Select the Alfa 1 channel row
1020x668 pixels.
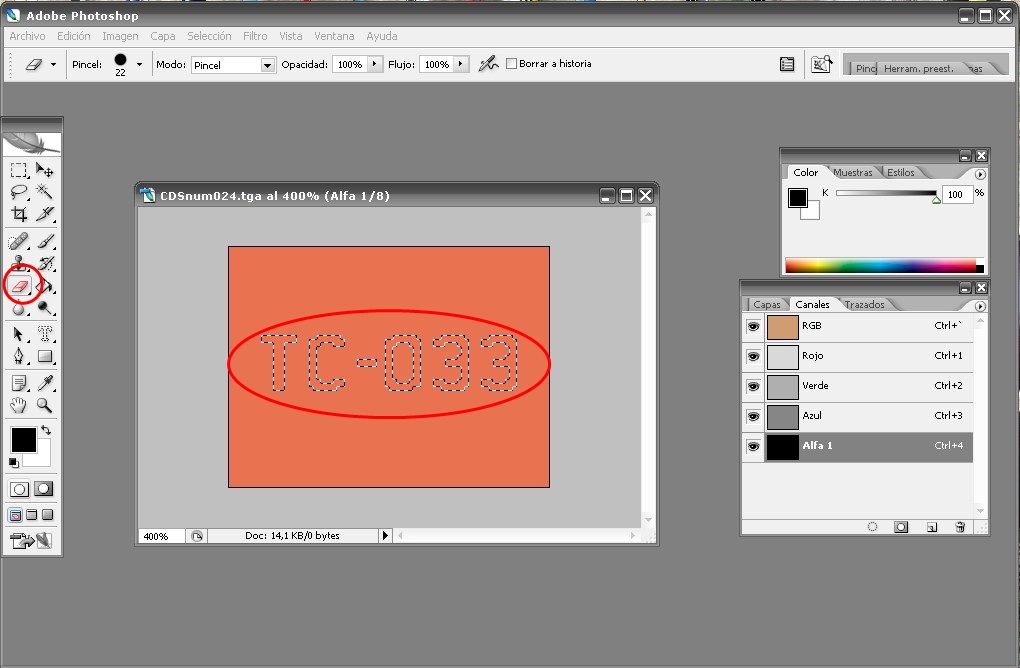[857, 447]
